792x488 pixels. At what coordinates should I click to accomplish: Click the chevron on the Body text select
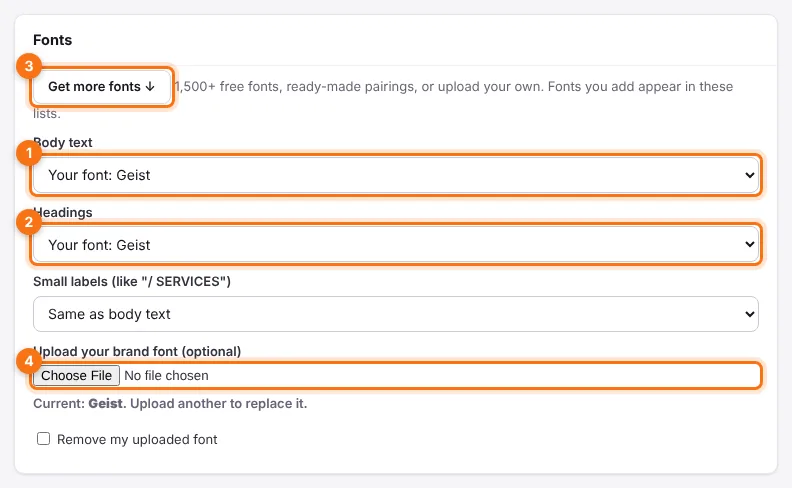click(x=750, y=175)
